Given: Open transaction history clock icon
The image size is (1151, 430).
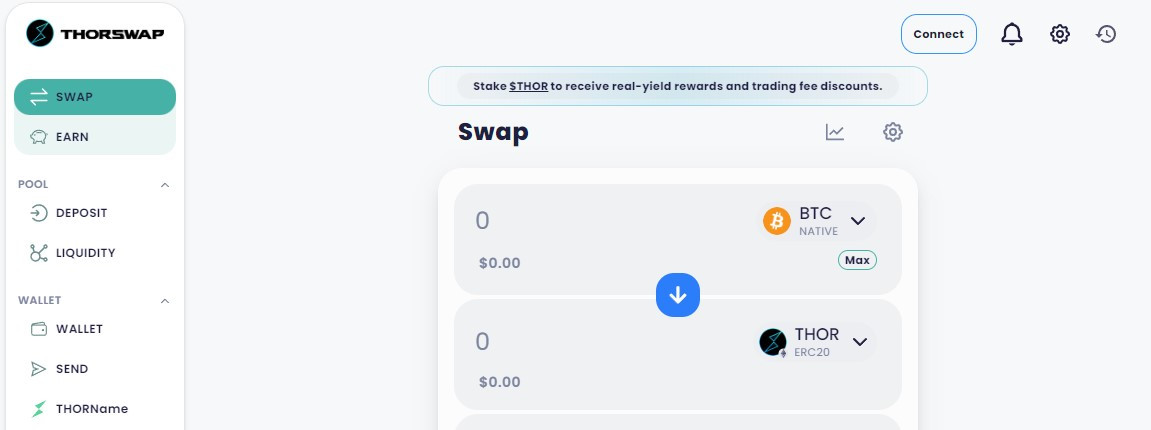Looking at the screenshot, I should point(1105,34).
